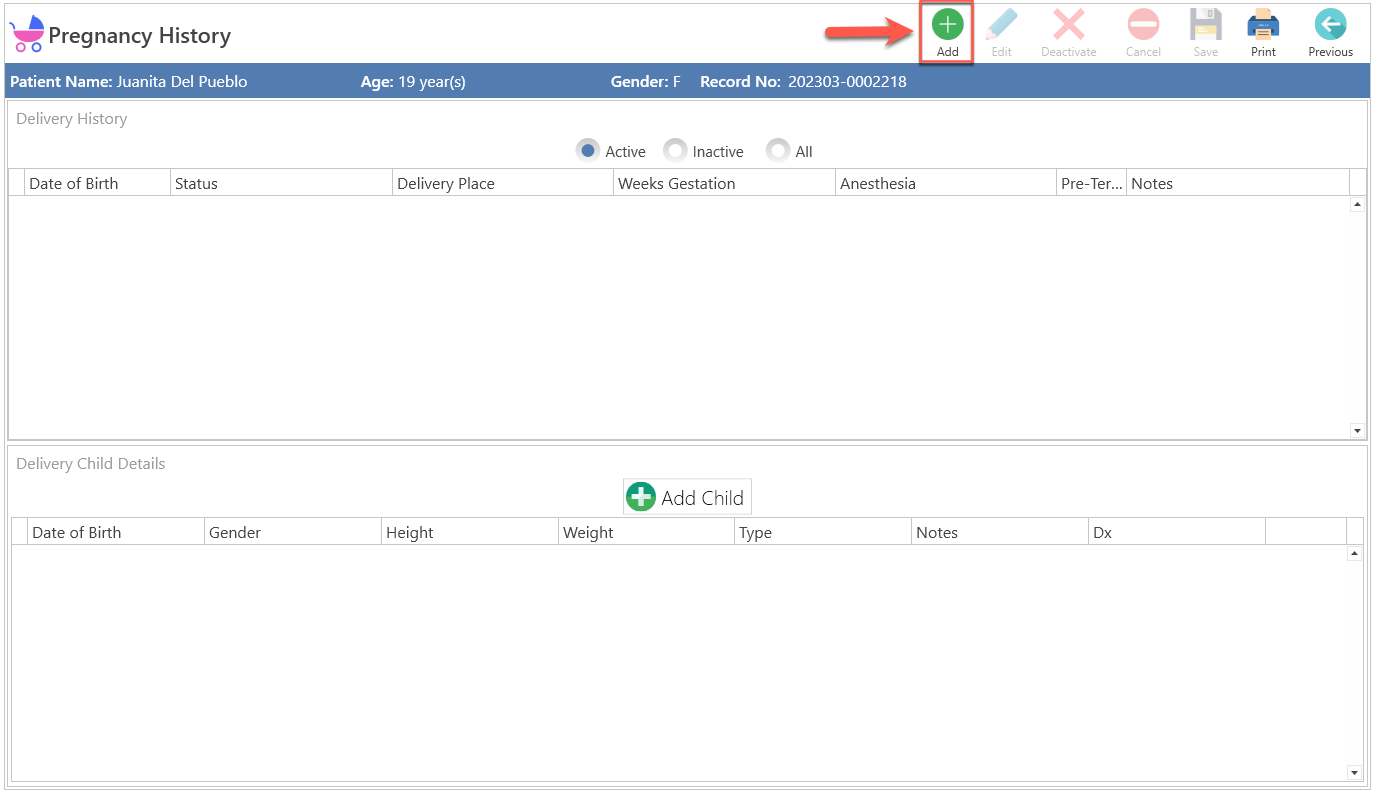Click the green Add icon in toolbar
The image size is (1373, 793).
pyautogui.click(x=947, y=24)
